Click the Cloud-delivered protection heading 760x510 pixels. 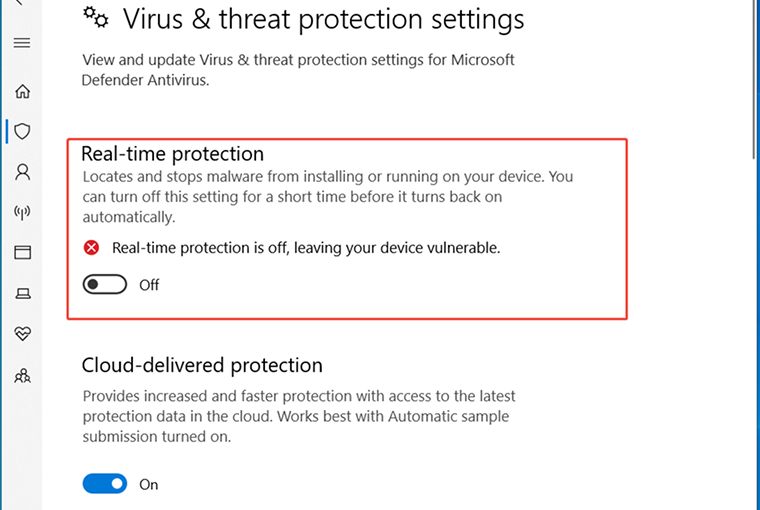(202, 365)
